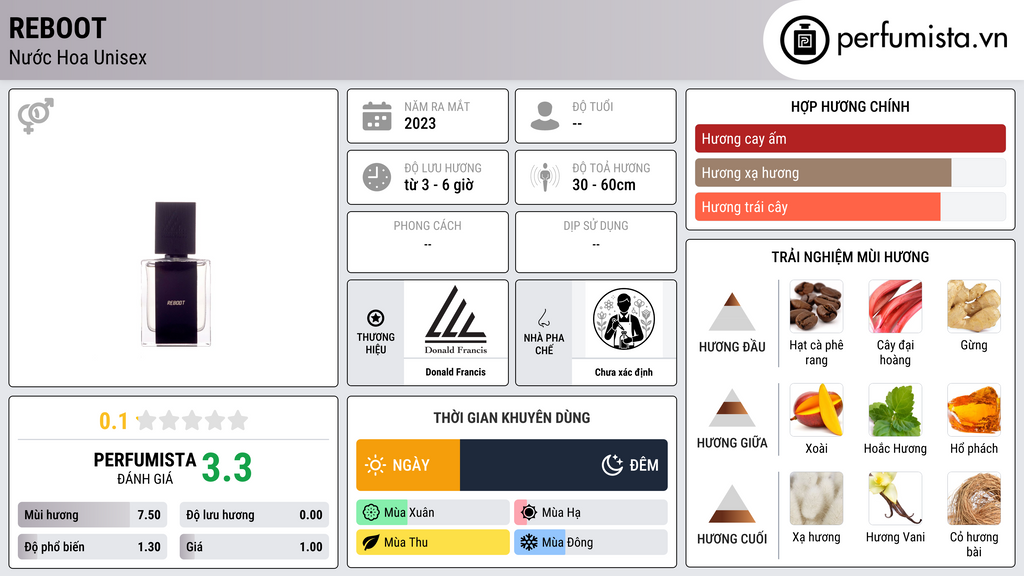
Task: Click the Donald Francis brand name label
Action: point(456,372)
